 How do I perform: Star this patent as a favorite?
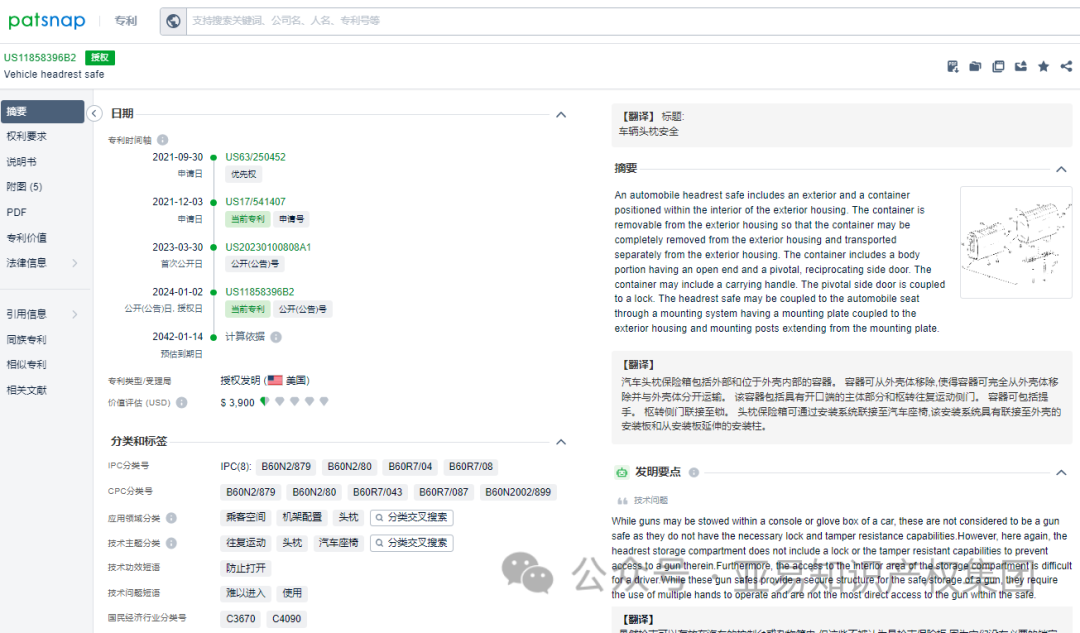click(x=1043, y=66)
